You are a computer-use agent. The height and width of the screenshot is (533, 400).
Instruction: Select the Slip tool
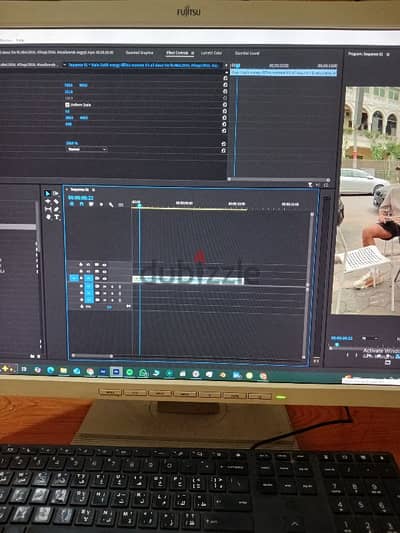tap(48, 209)
